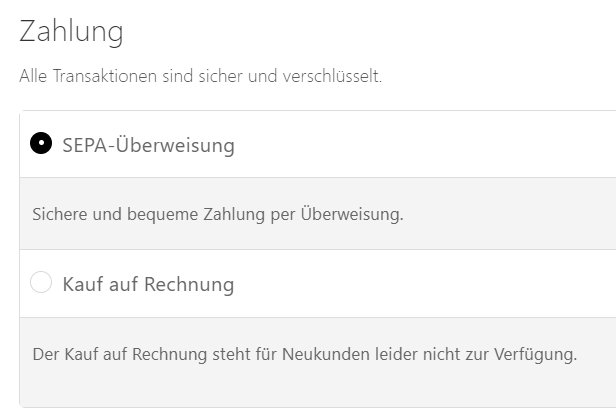Click the 'Alle Transaktionen sind sicher' subtitle
Screen dimensions: 616x410
tap(200, 76)
